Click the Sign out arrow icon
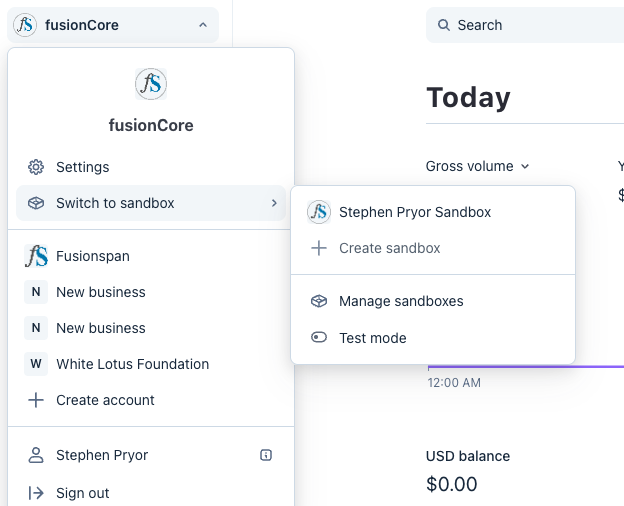Image resolution: width=624 pixels, height=506 pixels. pos(36,493)
